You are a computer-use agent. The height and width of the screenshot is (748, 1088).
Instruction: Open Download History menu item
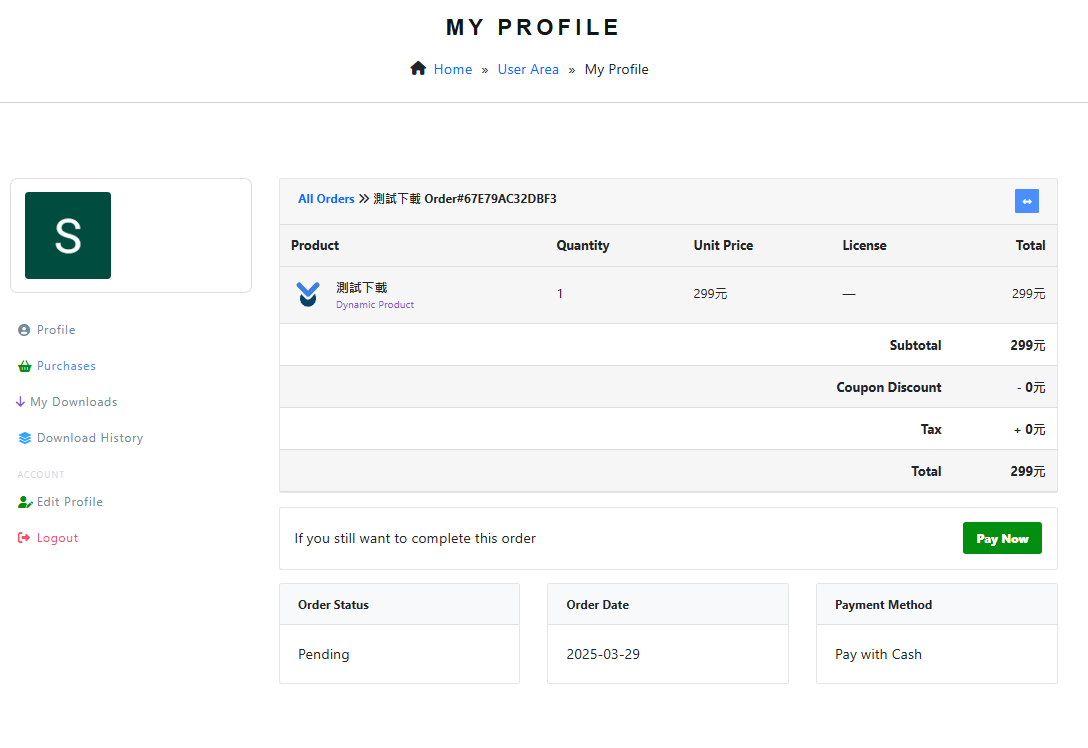[90, 438]
